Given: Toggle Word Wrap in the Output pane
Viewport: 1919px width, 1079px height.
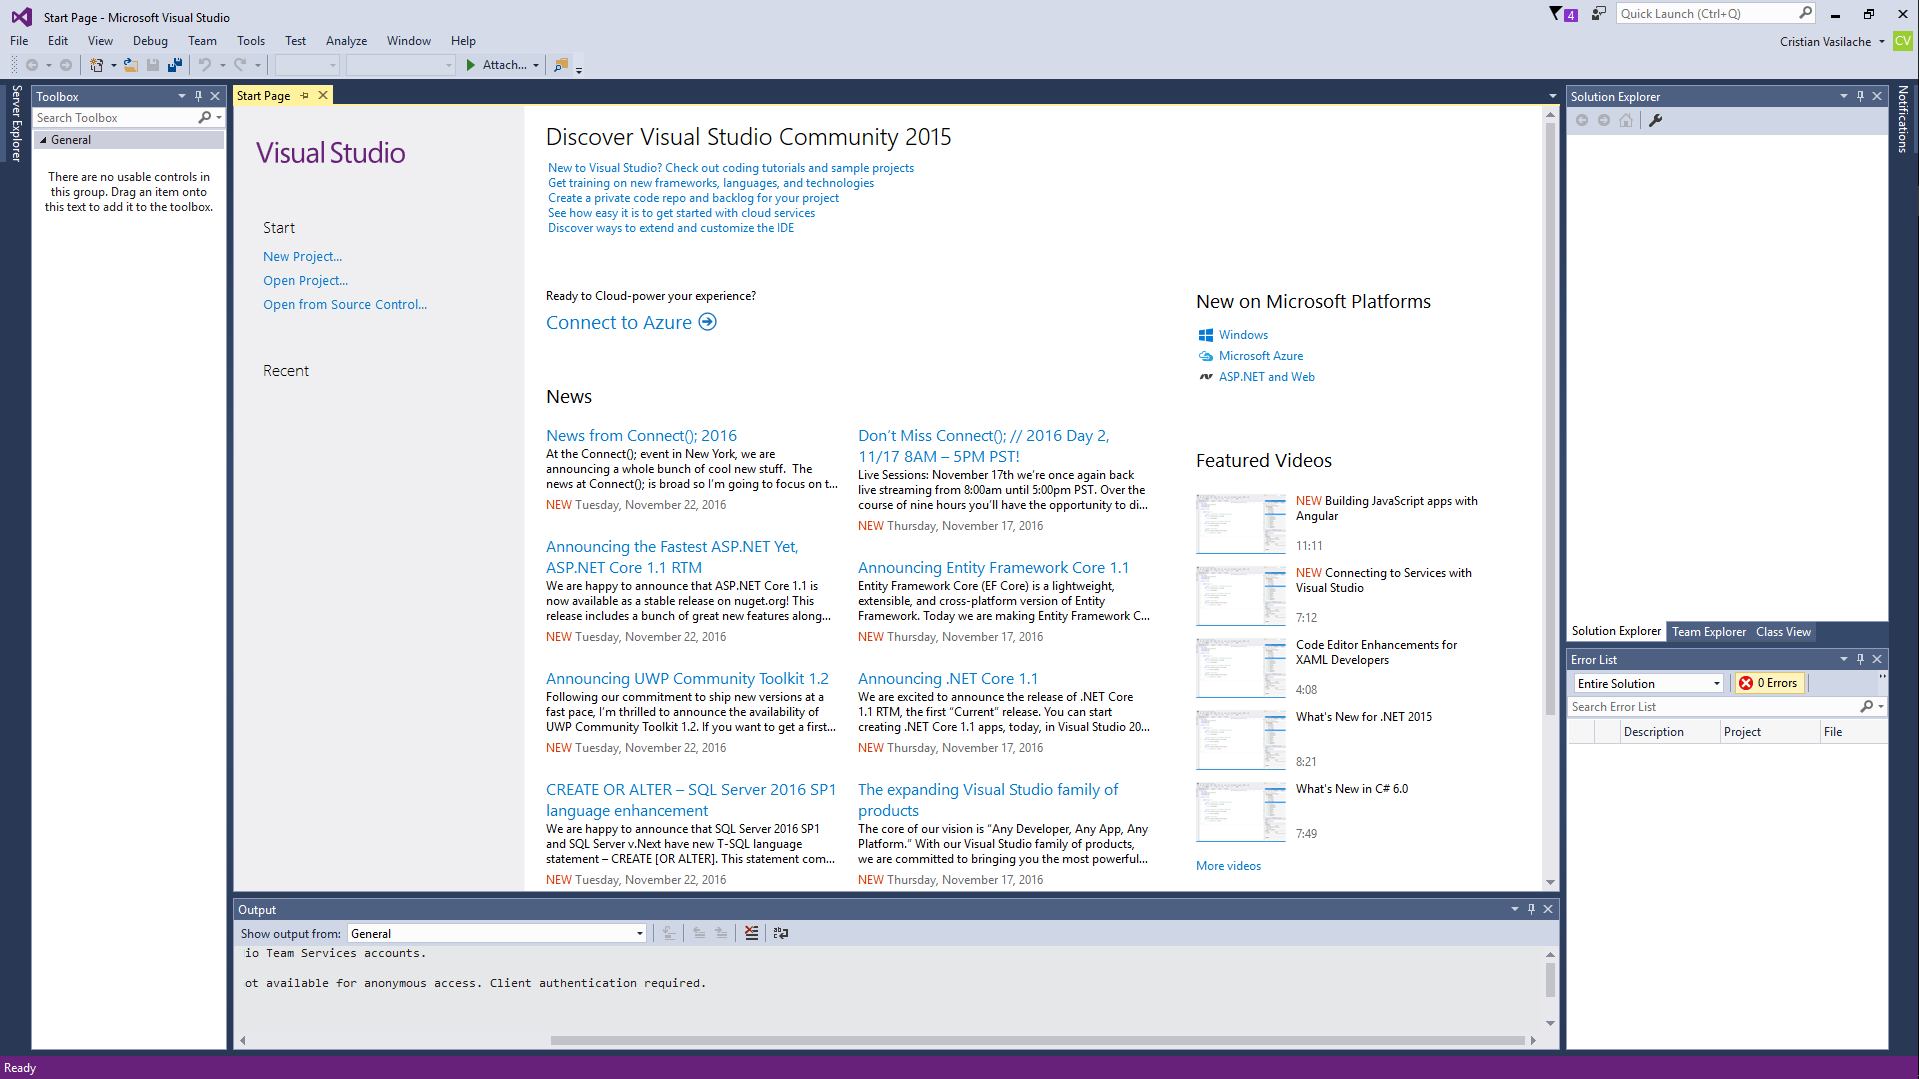Looking at the screenshot, I should click(781, 932).
